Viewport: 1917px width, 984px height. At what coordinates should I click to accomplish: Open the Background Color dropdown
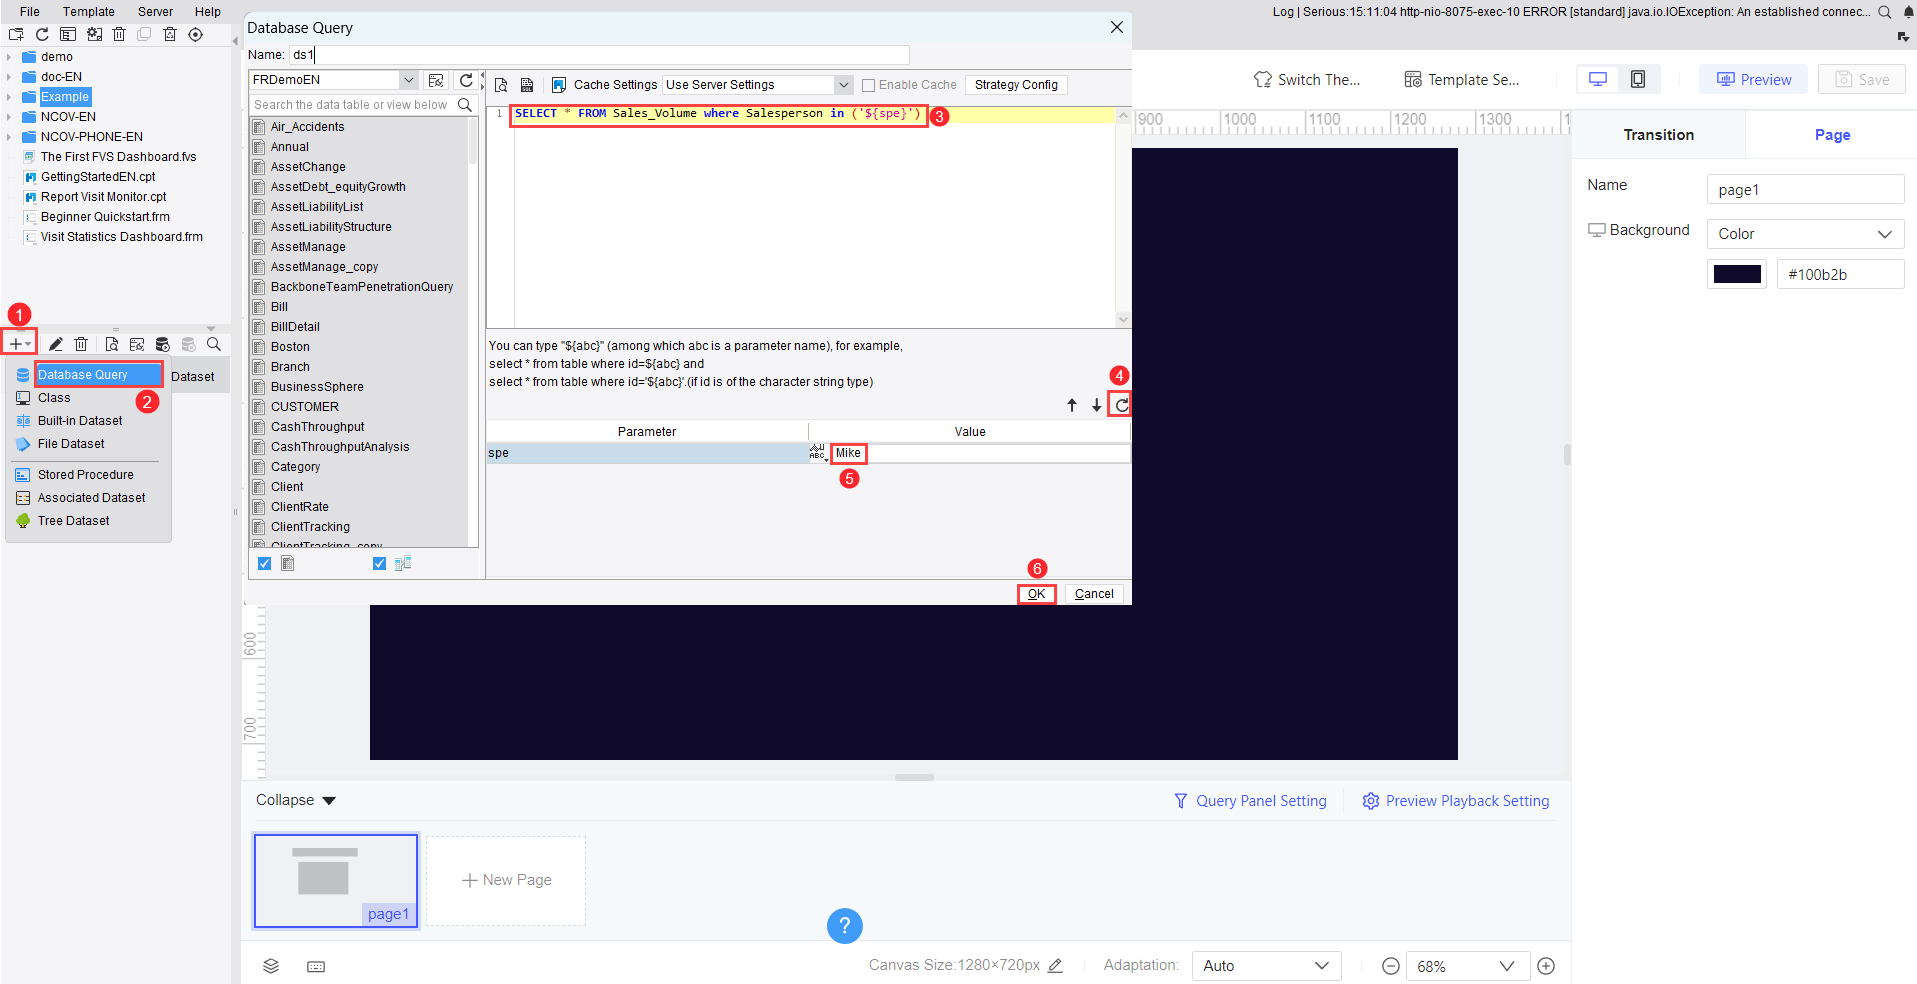coord(1805,234)
